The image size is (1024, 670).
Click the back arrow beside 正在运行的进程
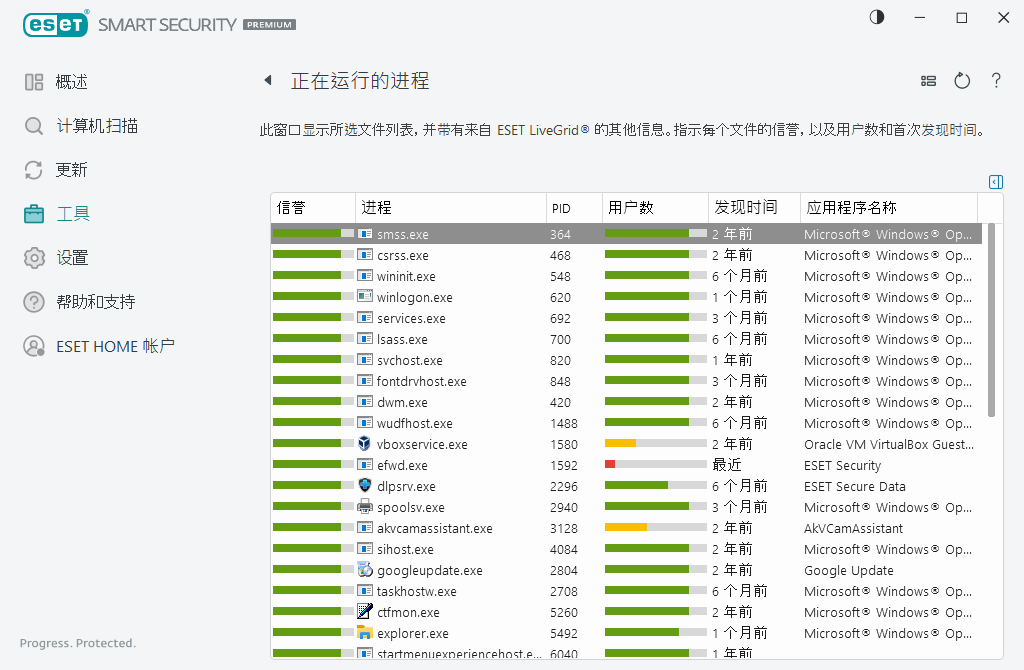pyautogui.click(x=267, y=80)
